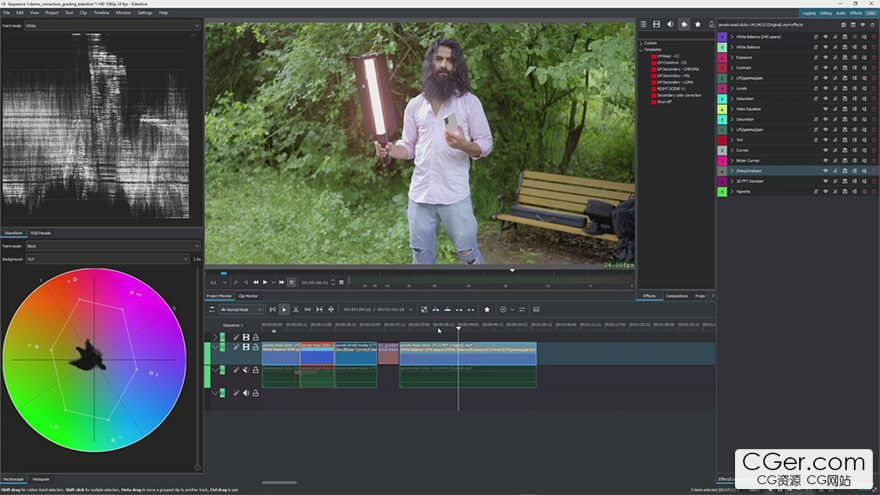Collapse the Templates folder
880x495 pixels.
pyautogui.click(x=641, y=49)
